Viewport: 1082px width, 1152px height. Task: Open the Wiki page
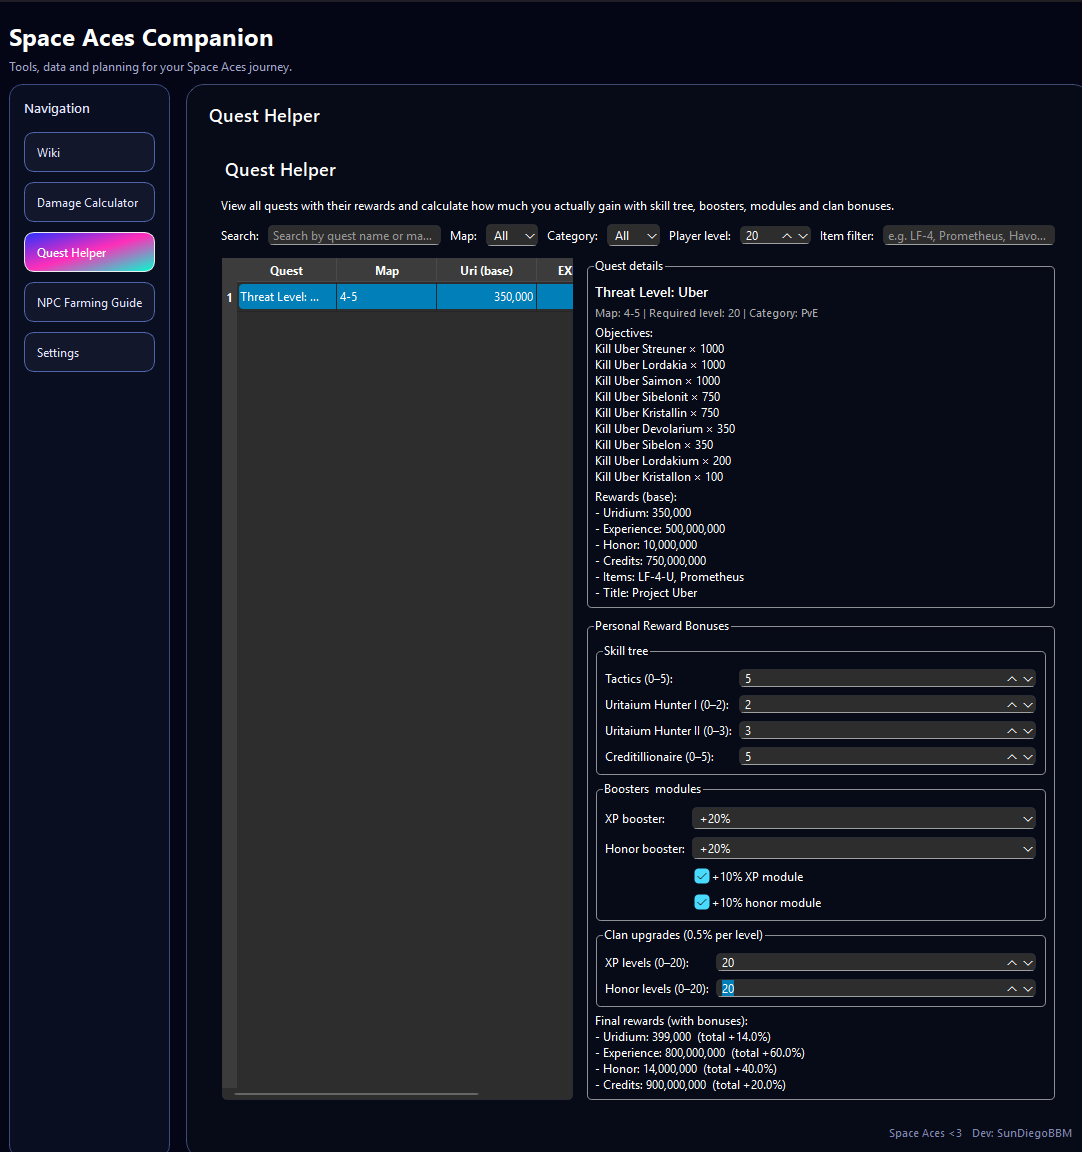click(x=89, y=152)
